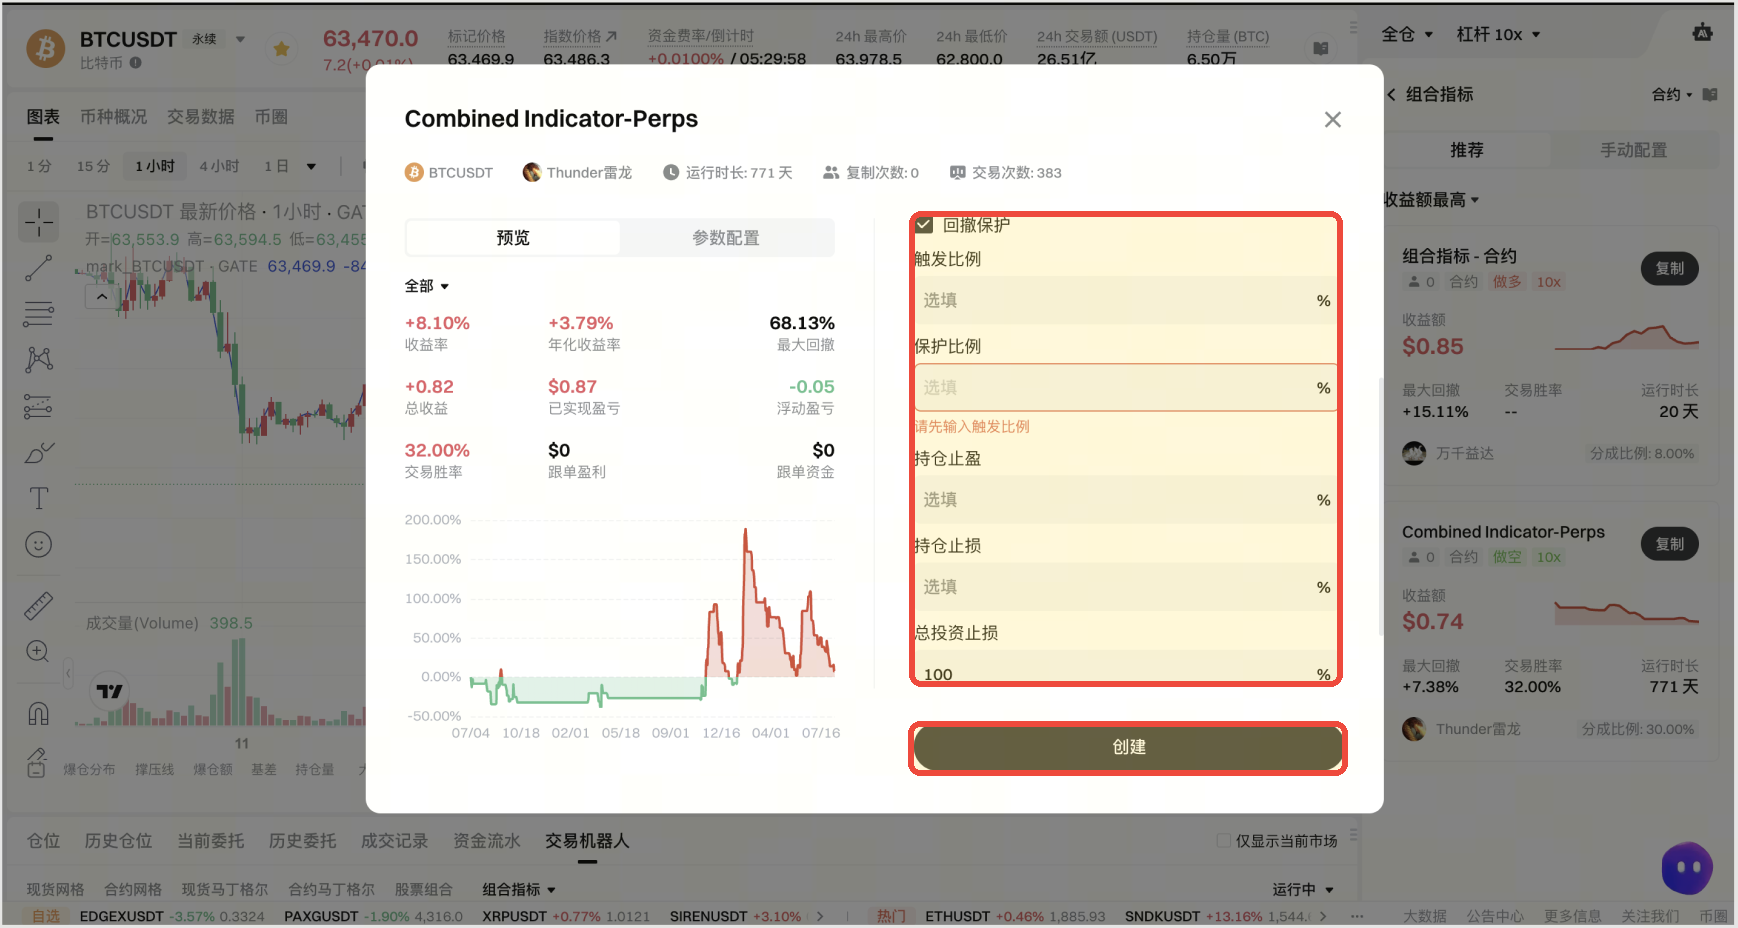This screenshot has height=928, width=1738.
Task: Select the crosshair cursor tool
Action: pos(39,222)
